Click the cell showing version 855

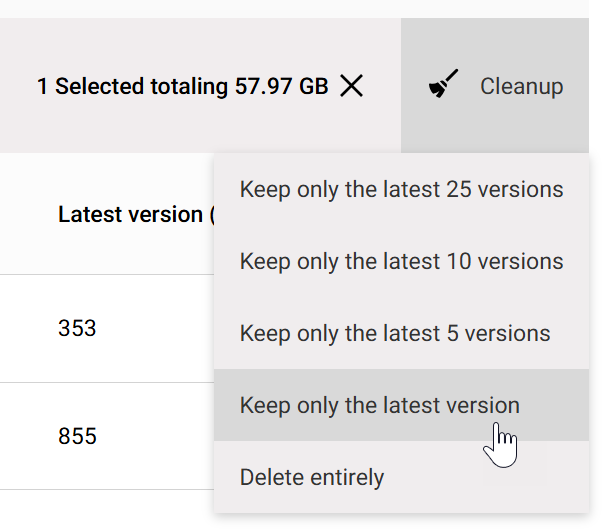77,436
